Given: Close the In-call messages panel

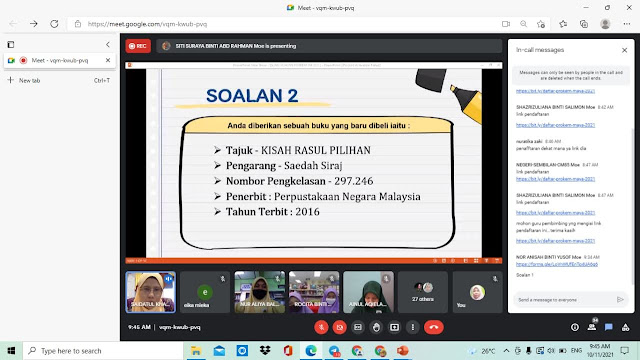Looking at the screenshot, I should (x=624, y=50).
